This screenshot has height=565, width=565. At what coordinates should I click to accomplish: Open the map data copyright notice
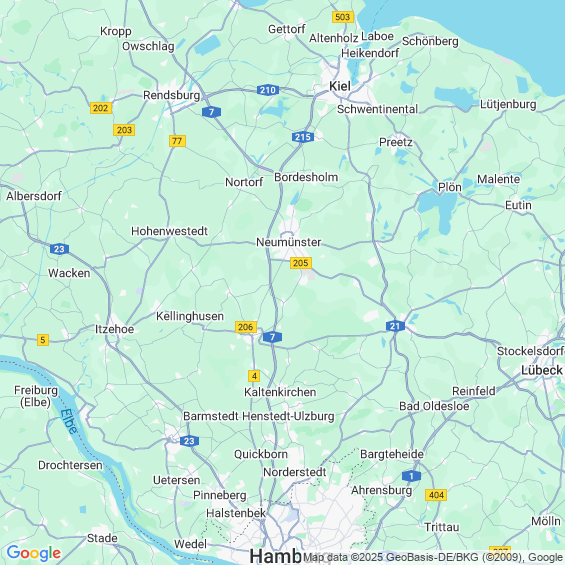[x=433, y=557]
